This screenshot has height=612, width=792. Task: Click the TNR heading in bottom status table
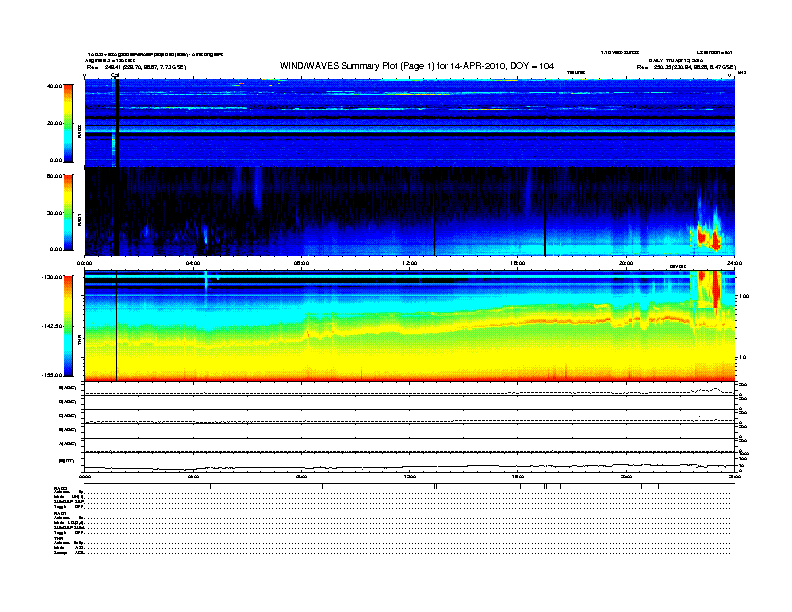58,538
